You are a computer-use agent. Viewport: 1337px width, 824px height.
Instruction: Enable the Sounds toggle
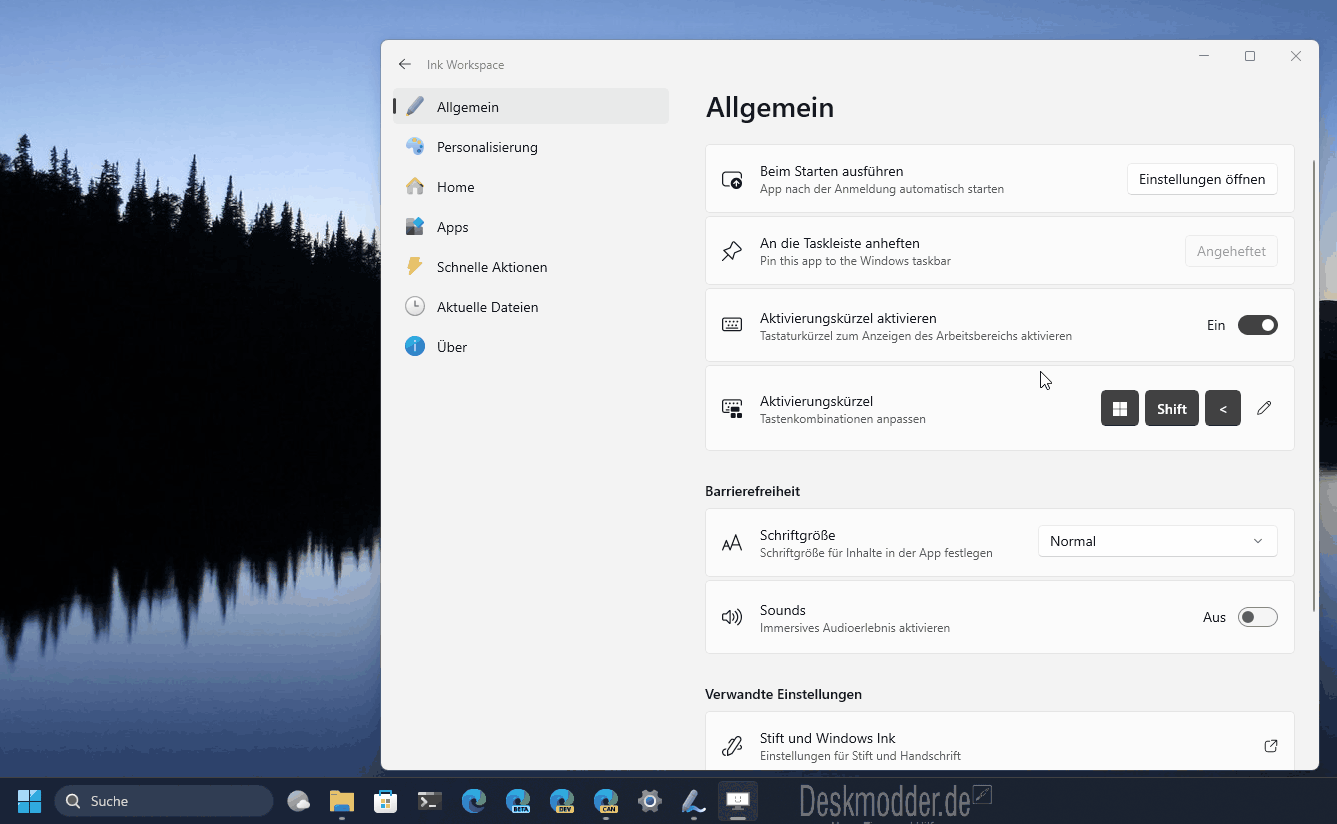pos(1258,617)
